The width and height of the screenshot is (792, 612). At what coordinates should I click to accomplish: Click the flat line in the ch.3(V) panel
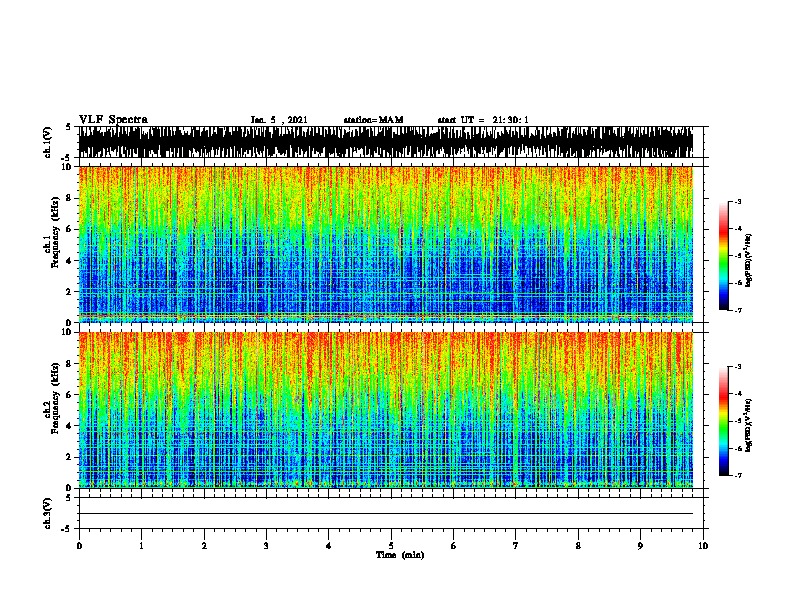point(385,514)
